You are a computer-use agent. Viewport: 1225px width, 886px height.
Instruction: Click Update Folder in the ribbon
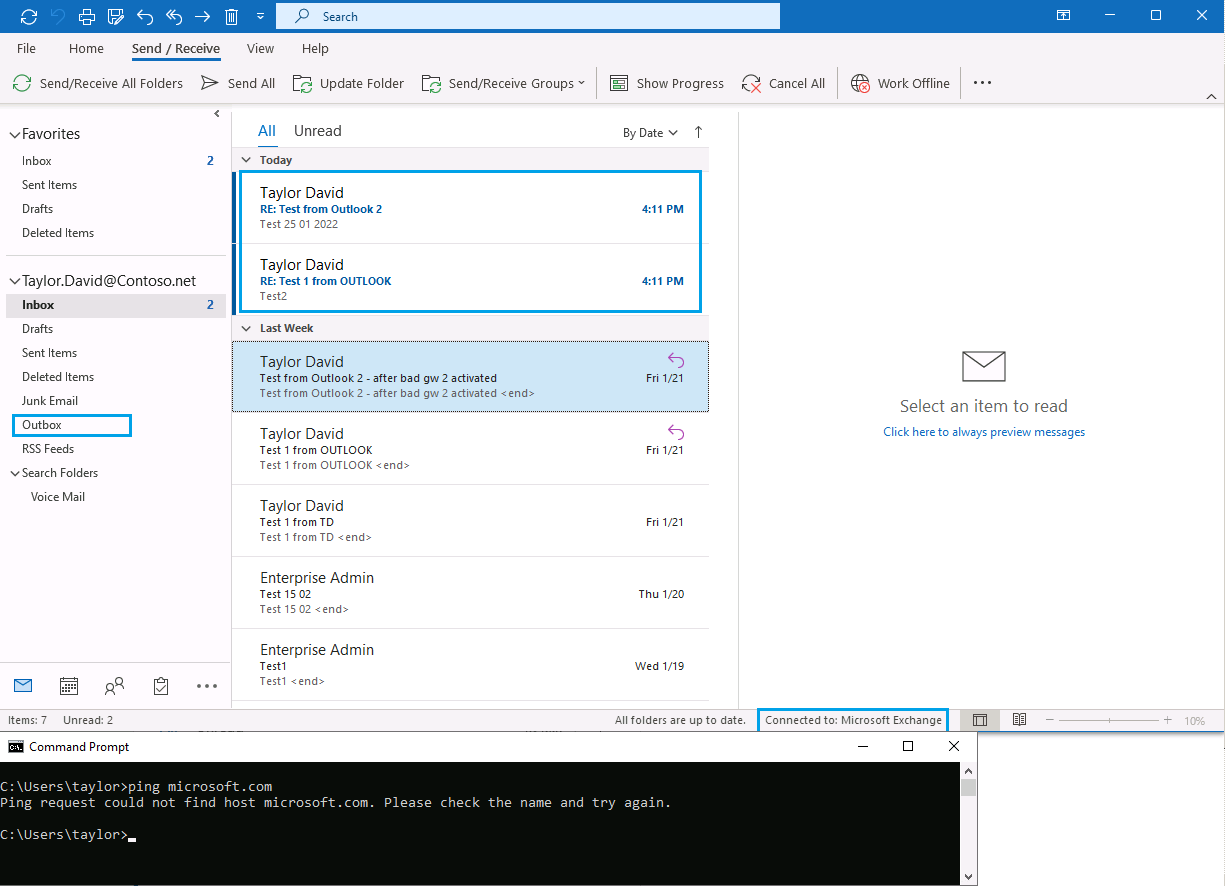click(349, 83)
